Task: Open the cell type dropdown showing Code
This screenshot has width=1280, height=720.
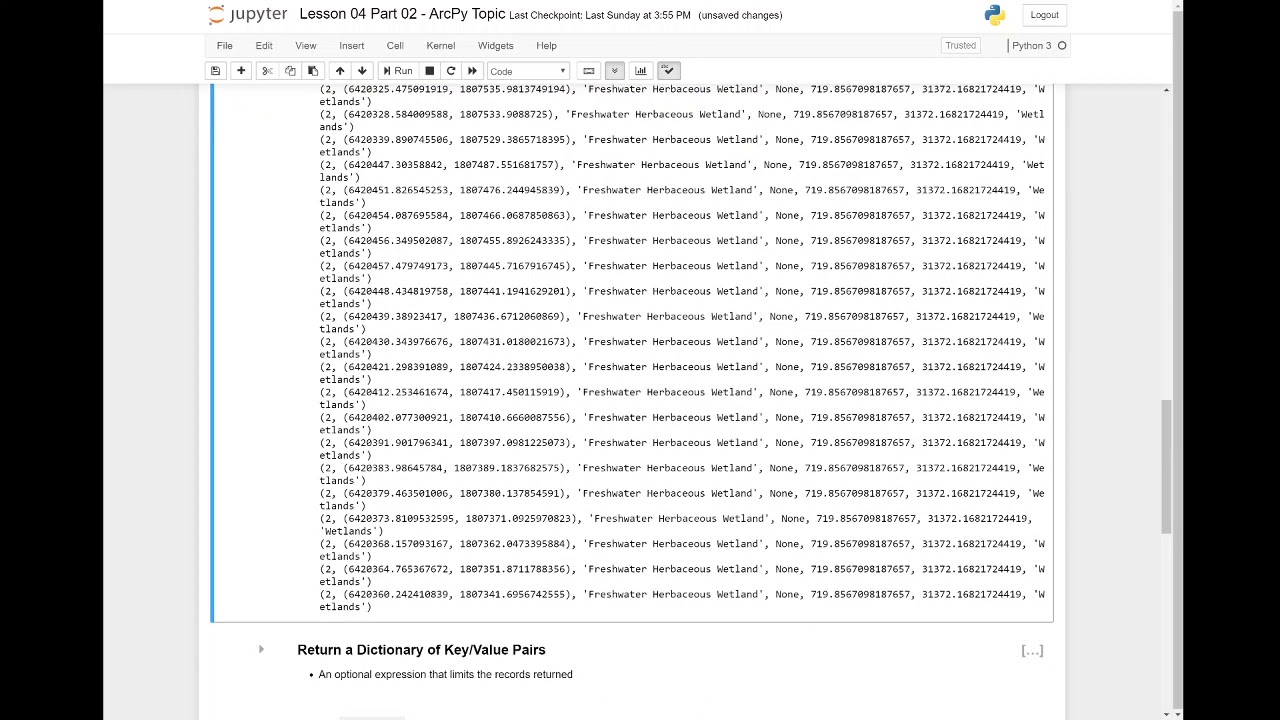Action: (527, 71)
